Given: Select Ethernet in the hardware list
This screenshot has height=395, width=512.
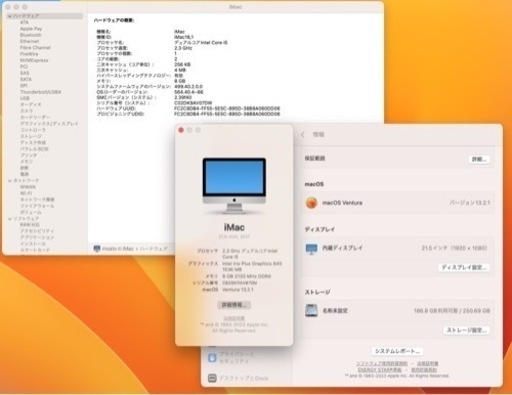Looking at the screenshot, I should (29, 41).
